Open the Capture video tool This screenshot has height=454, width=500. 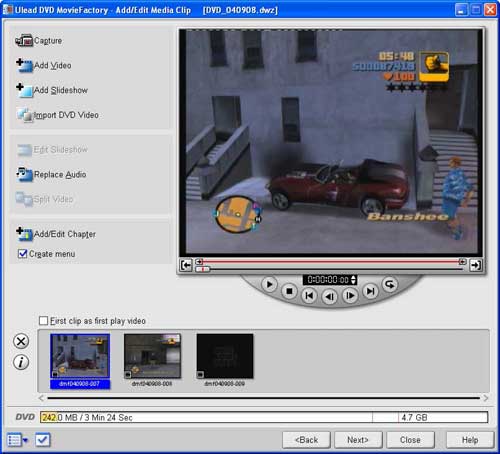39,41
